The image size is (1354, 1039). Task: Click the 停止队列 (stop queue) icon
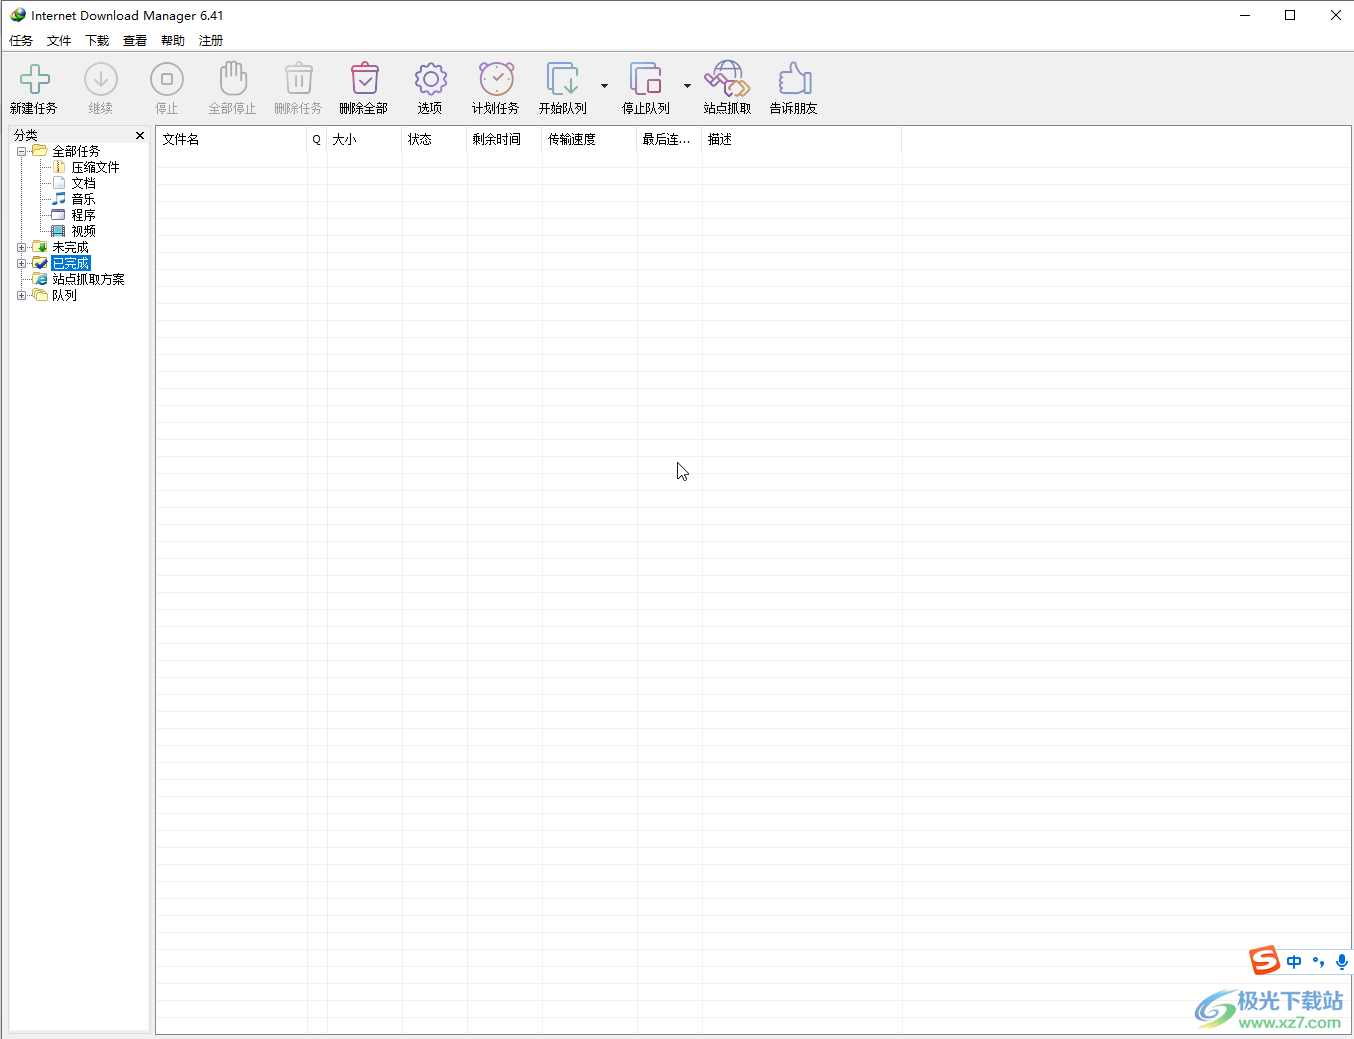tap(646, 79)
